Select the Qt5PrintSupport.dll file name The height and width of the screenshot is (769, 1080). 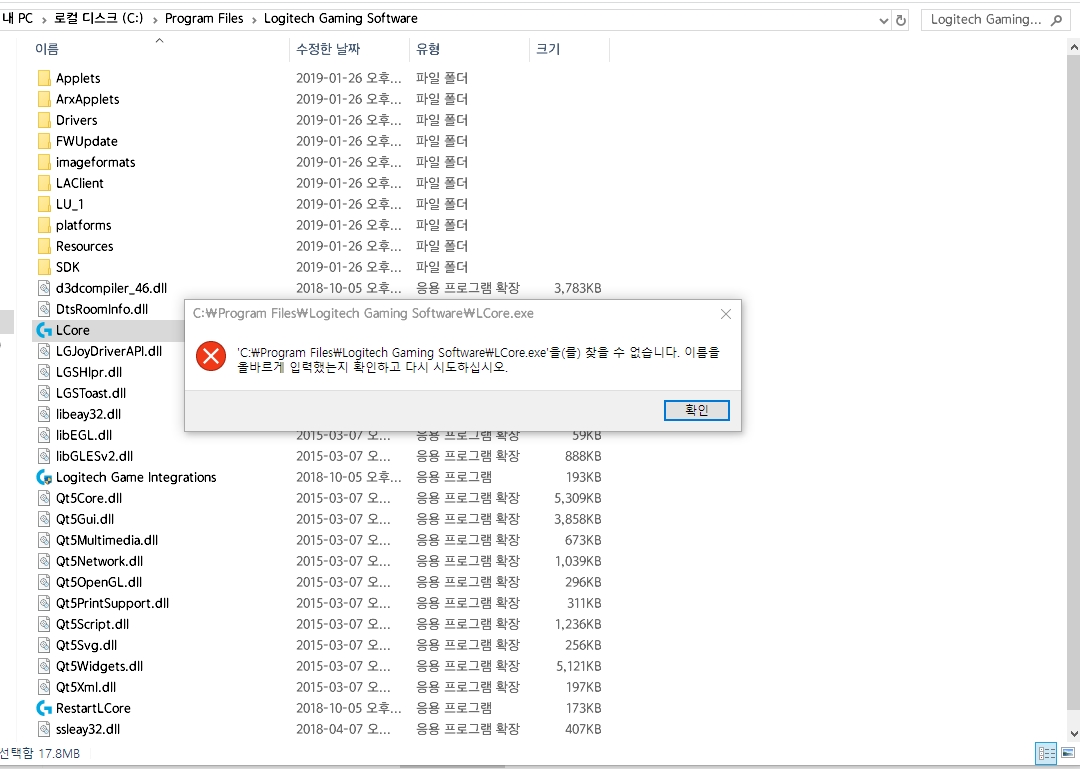click(112, 604)
